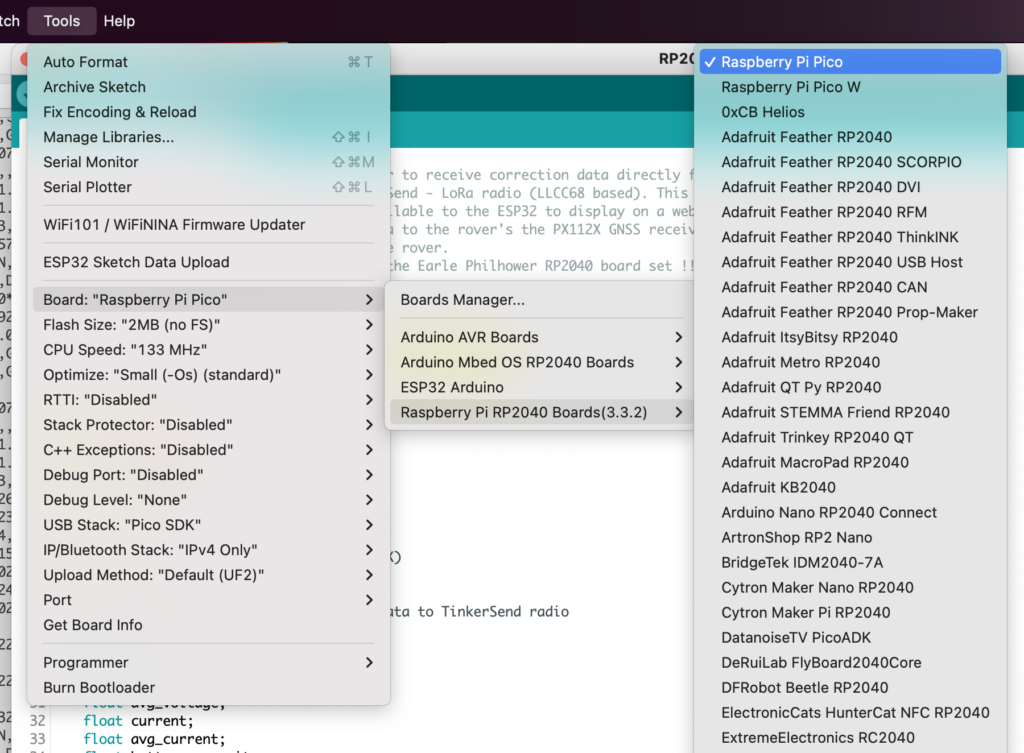Viewport: 1024px width, 753px height.
Task: Select ArtronShop RP2 Nano
Action: pyautogui.click(x=850, y=537)
